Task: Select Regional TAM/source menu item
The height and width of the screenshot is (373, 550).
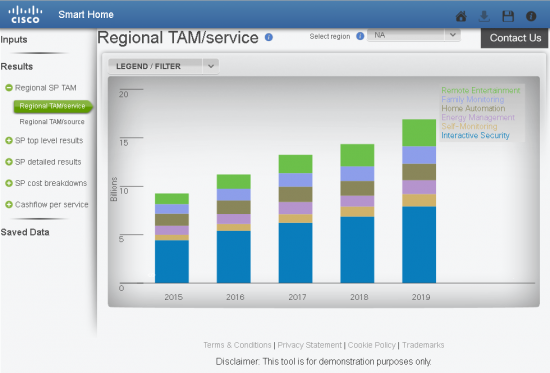Action: click(x=52, y=122)
